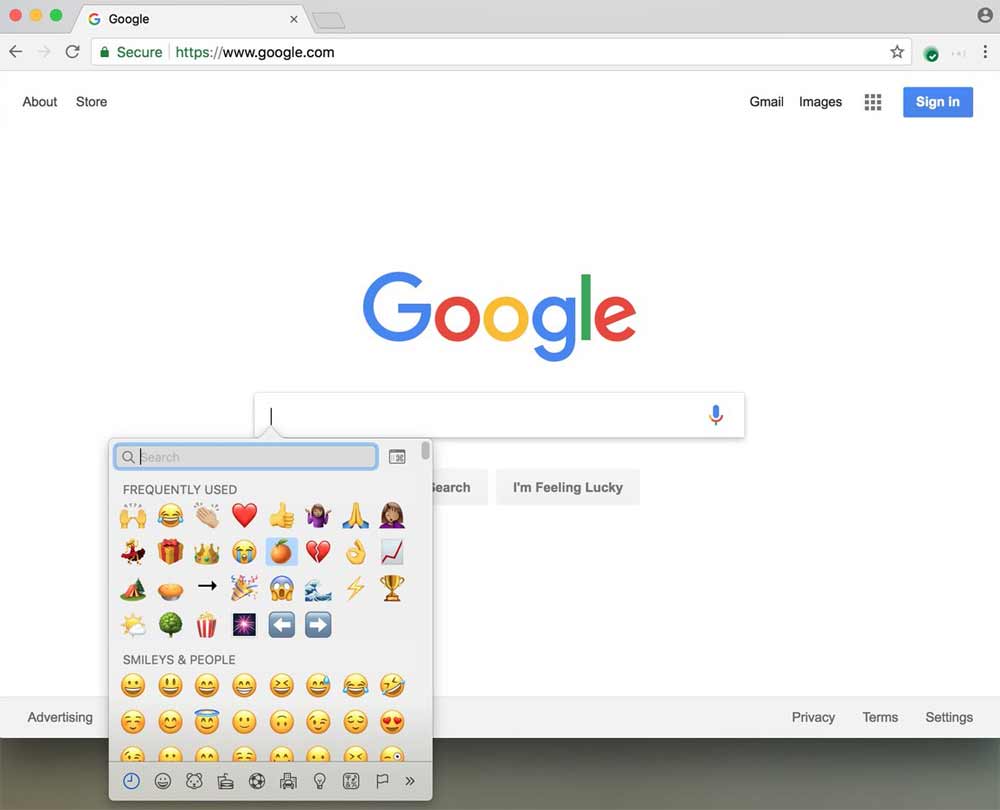Click I'm Feeling Lucky button
The height and width of the screenshot is (810, 1000).
click(x=568, y=487)
